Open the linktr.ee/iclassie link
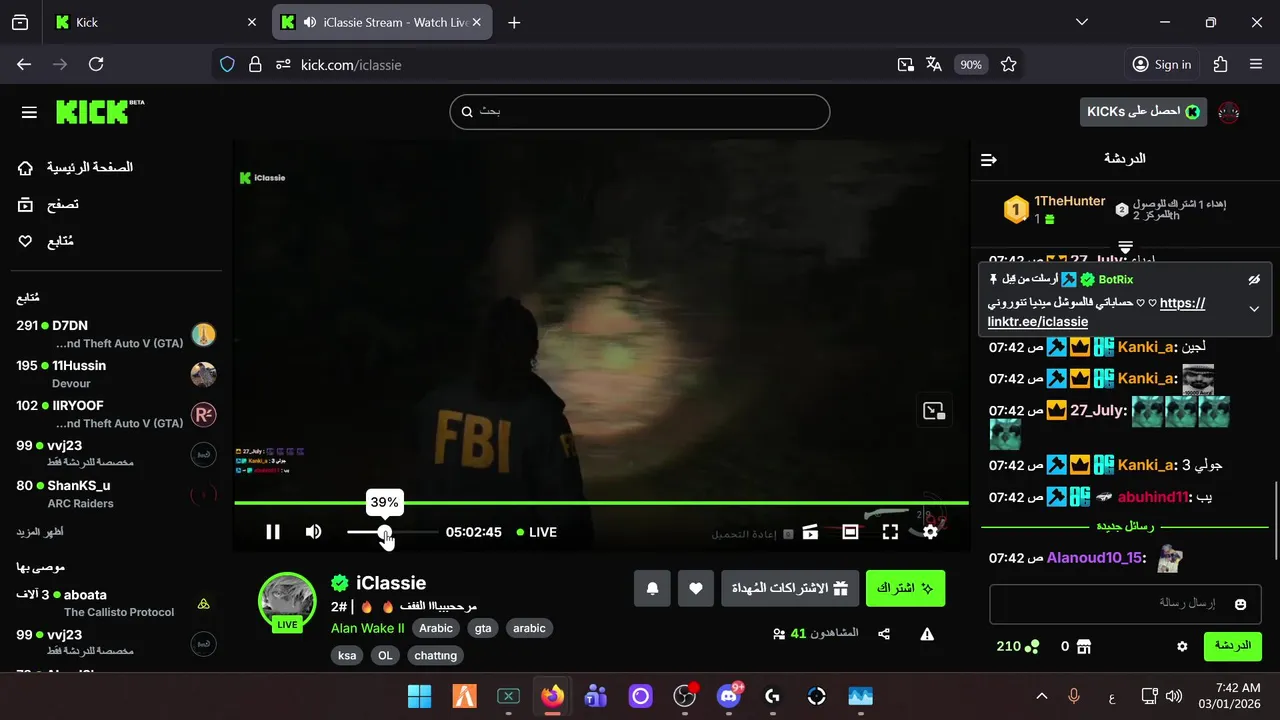 coord(1096,312)
